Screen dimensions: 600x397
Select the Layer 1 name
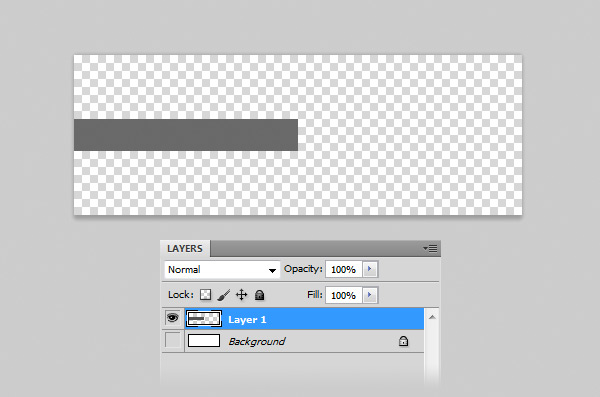tap(247, 320)
